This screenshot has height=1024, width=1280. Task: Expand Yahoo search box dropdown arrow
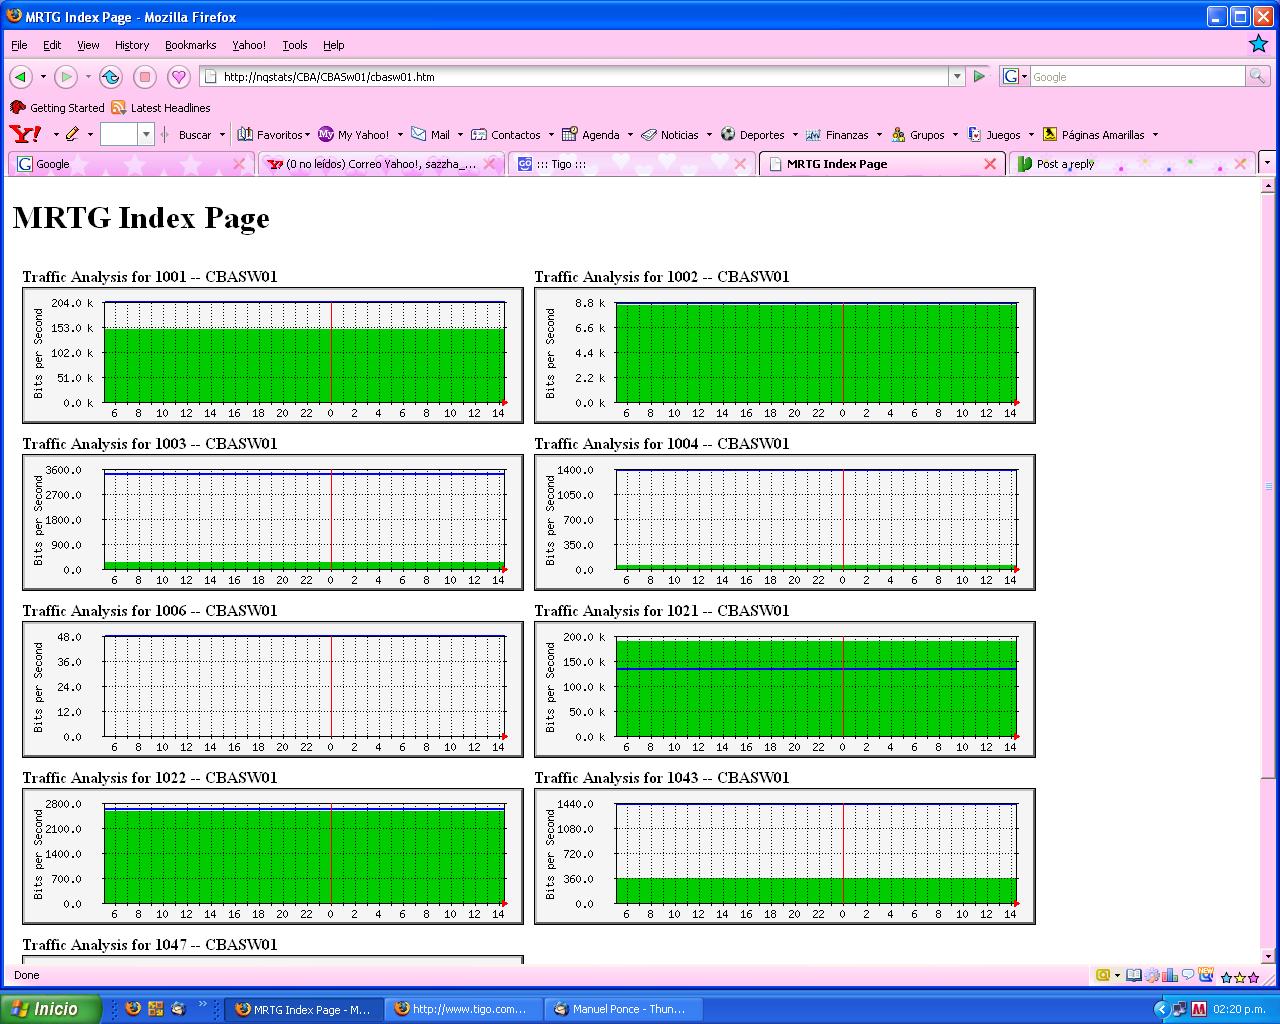[x=146, y=134]
